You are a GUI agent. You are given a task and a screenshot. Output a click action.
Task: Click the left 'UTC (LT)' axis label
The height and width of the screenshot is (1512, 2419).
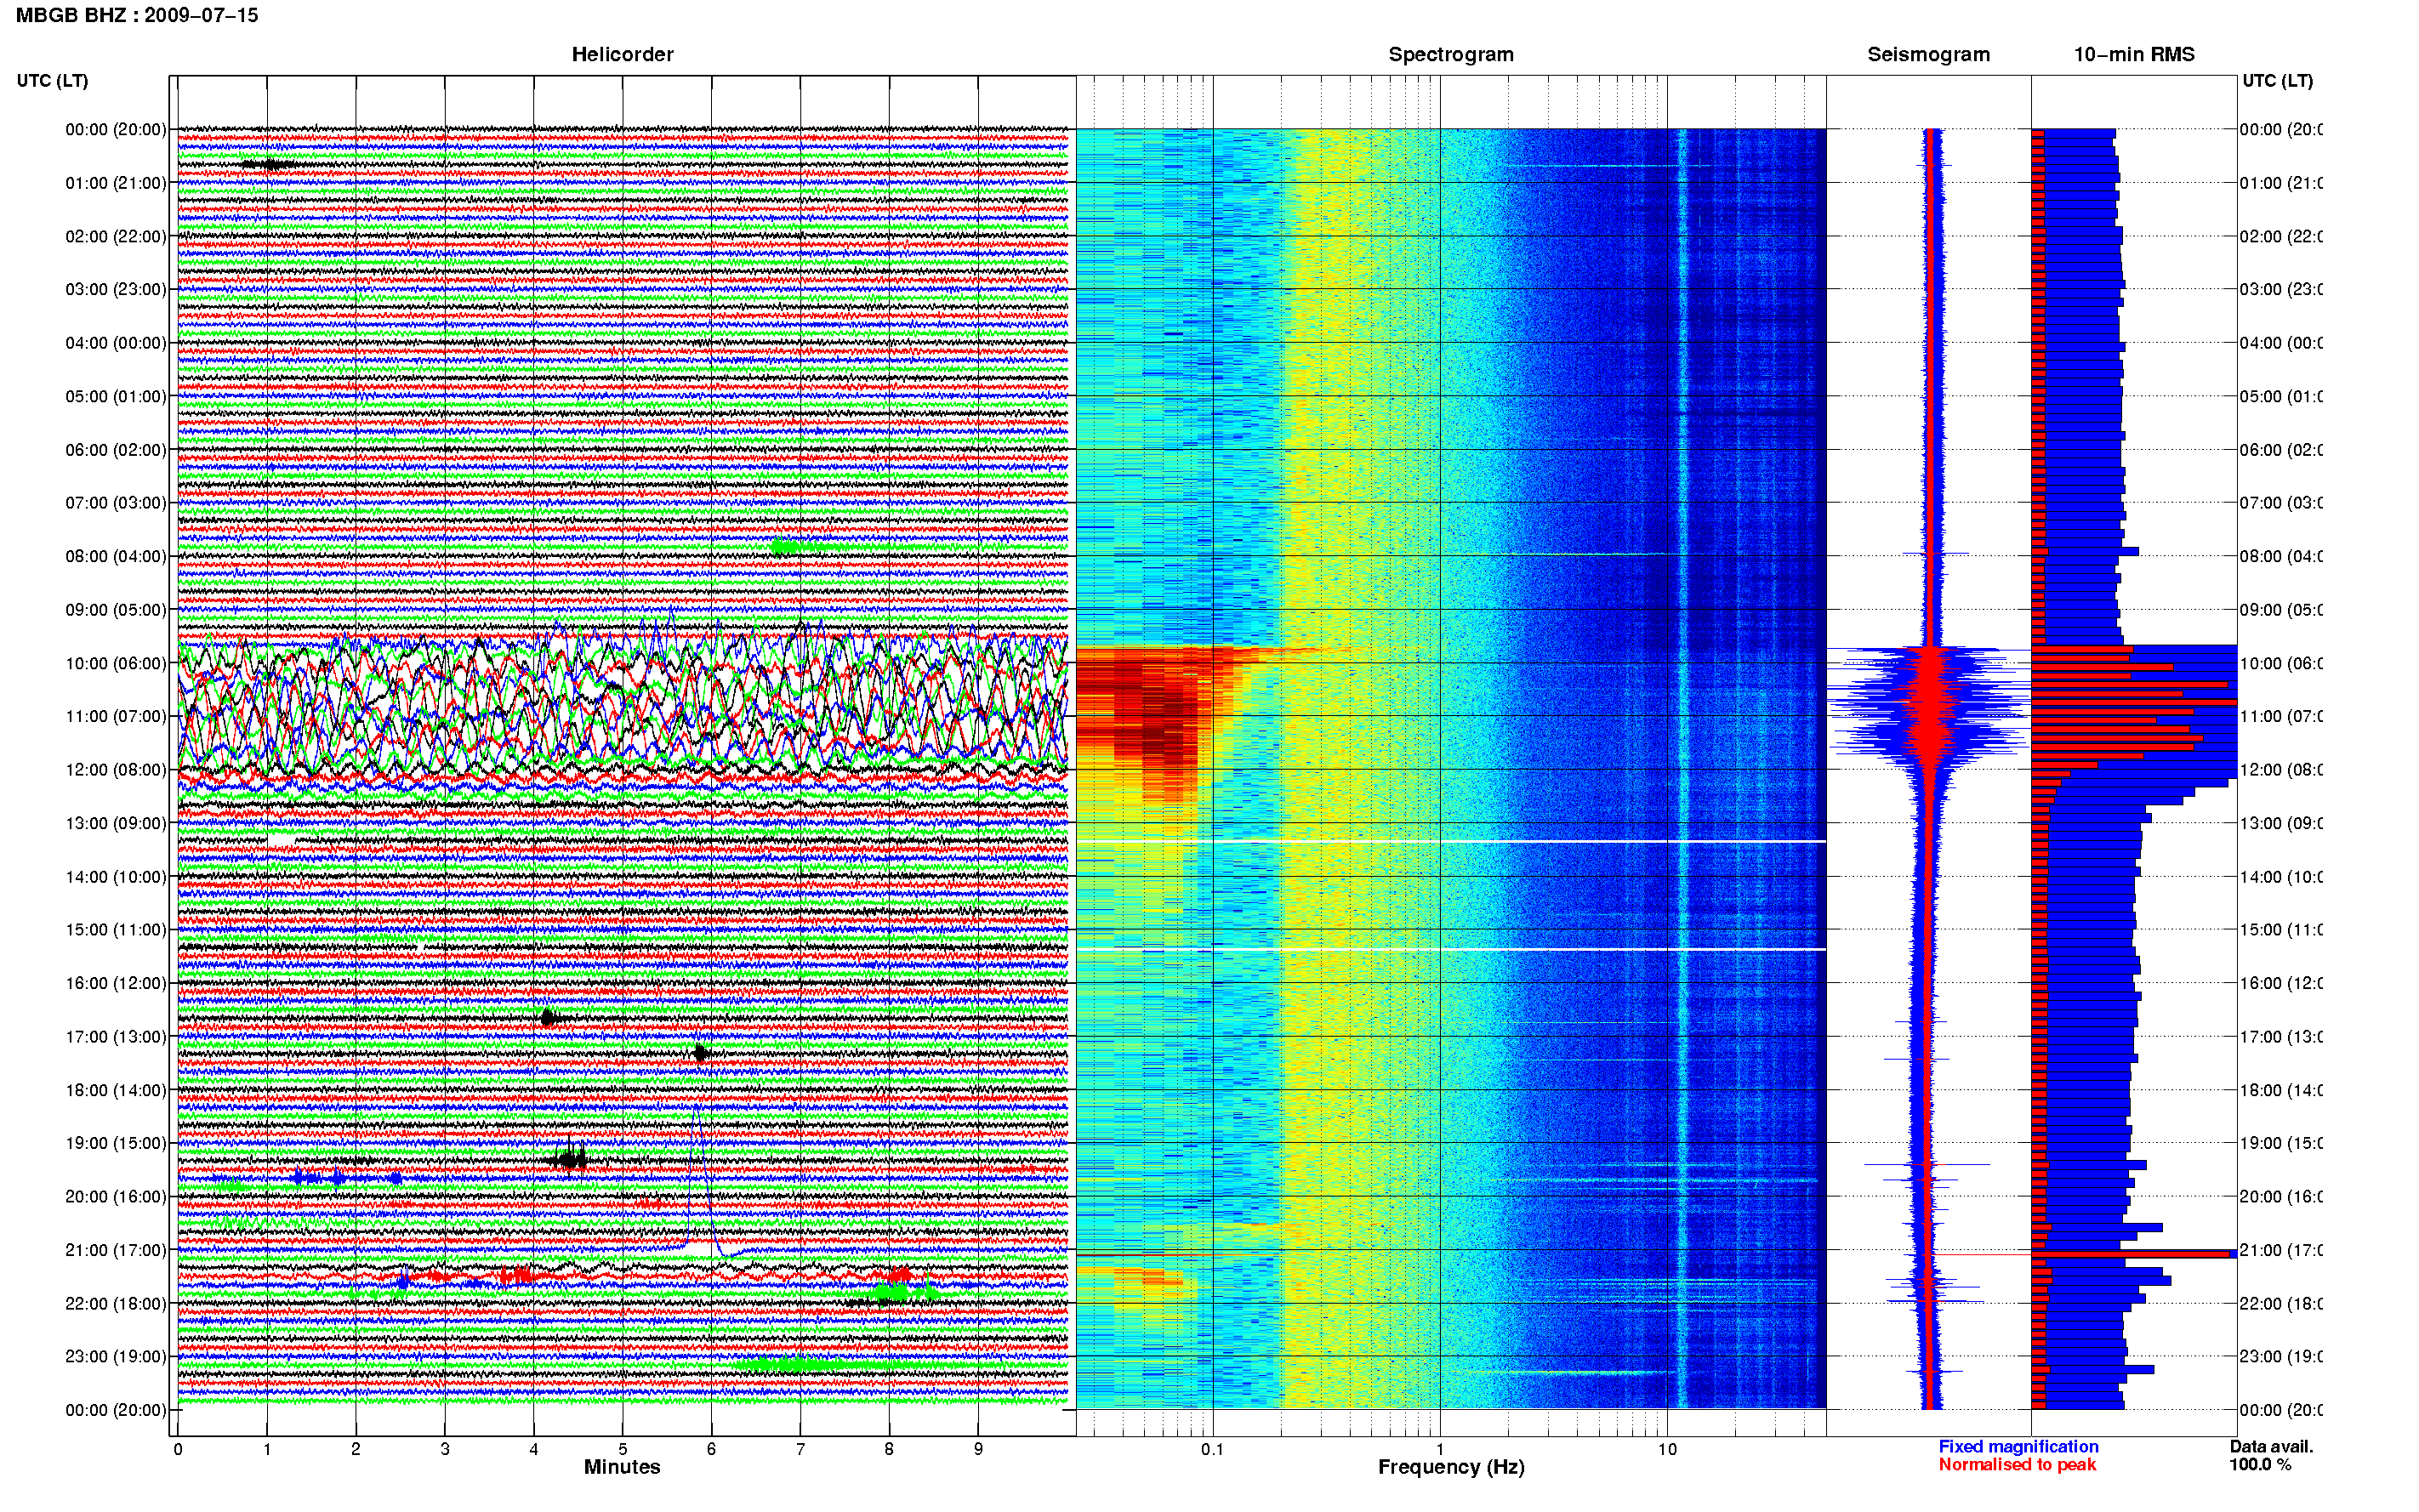(52, 80)
